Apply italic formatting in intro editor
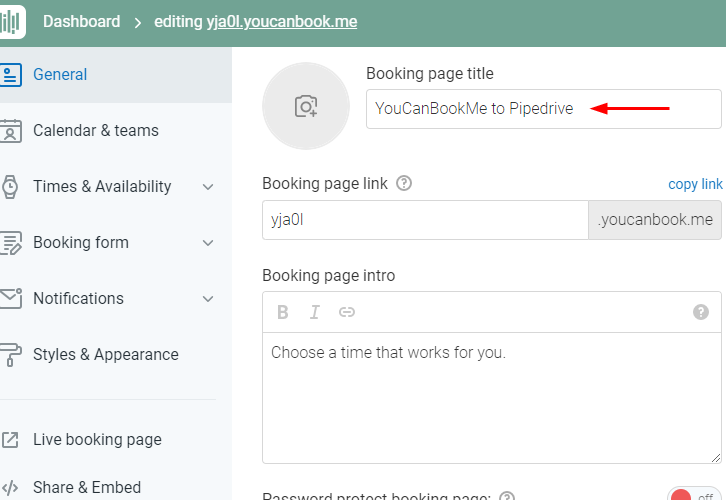The width and height of the screenshot is (726, 500). click(315, 312)
